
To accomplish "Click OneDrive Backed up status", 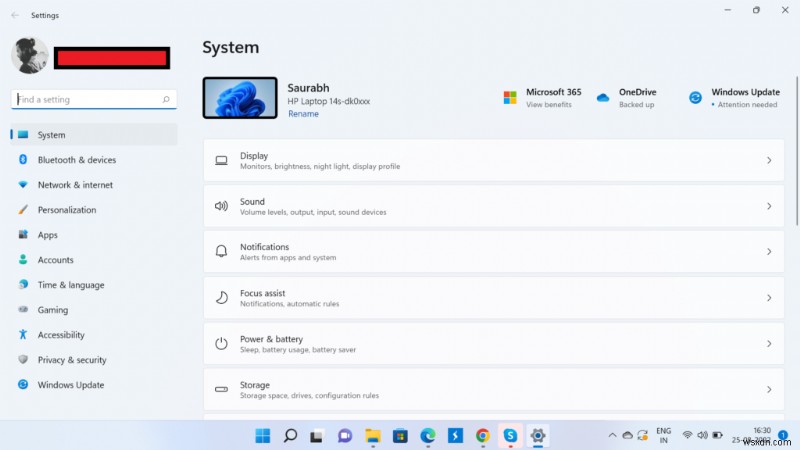I will pyautogui.click(x=636, y=105).
